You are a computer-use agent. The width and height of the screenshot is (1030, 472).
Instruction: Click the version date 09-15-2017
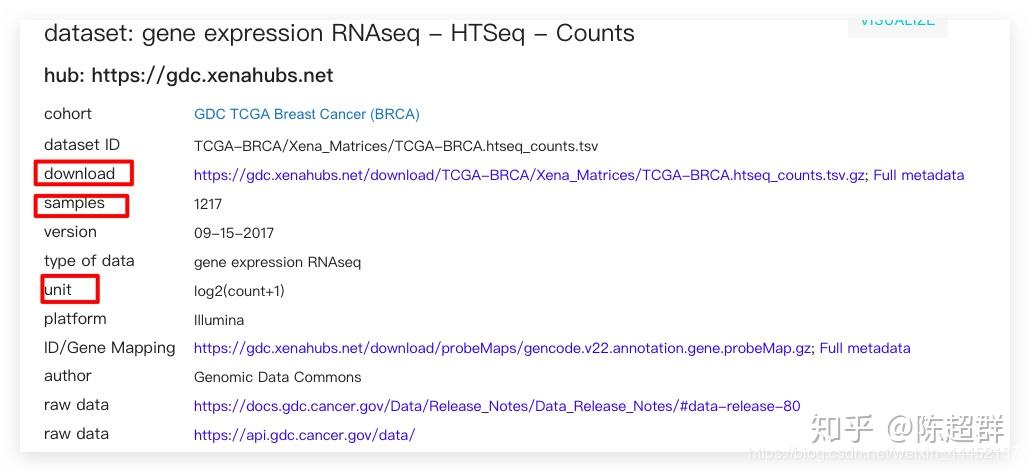[233, 233]
